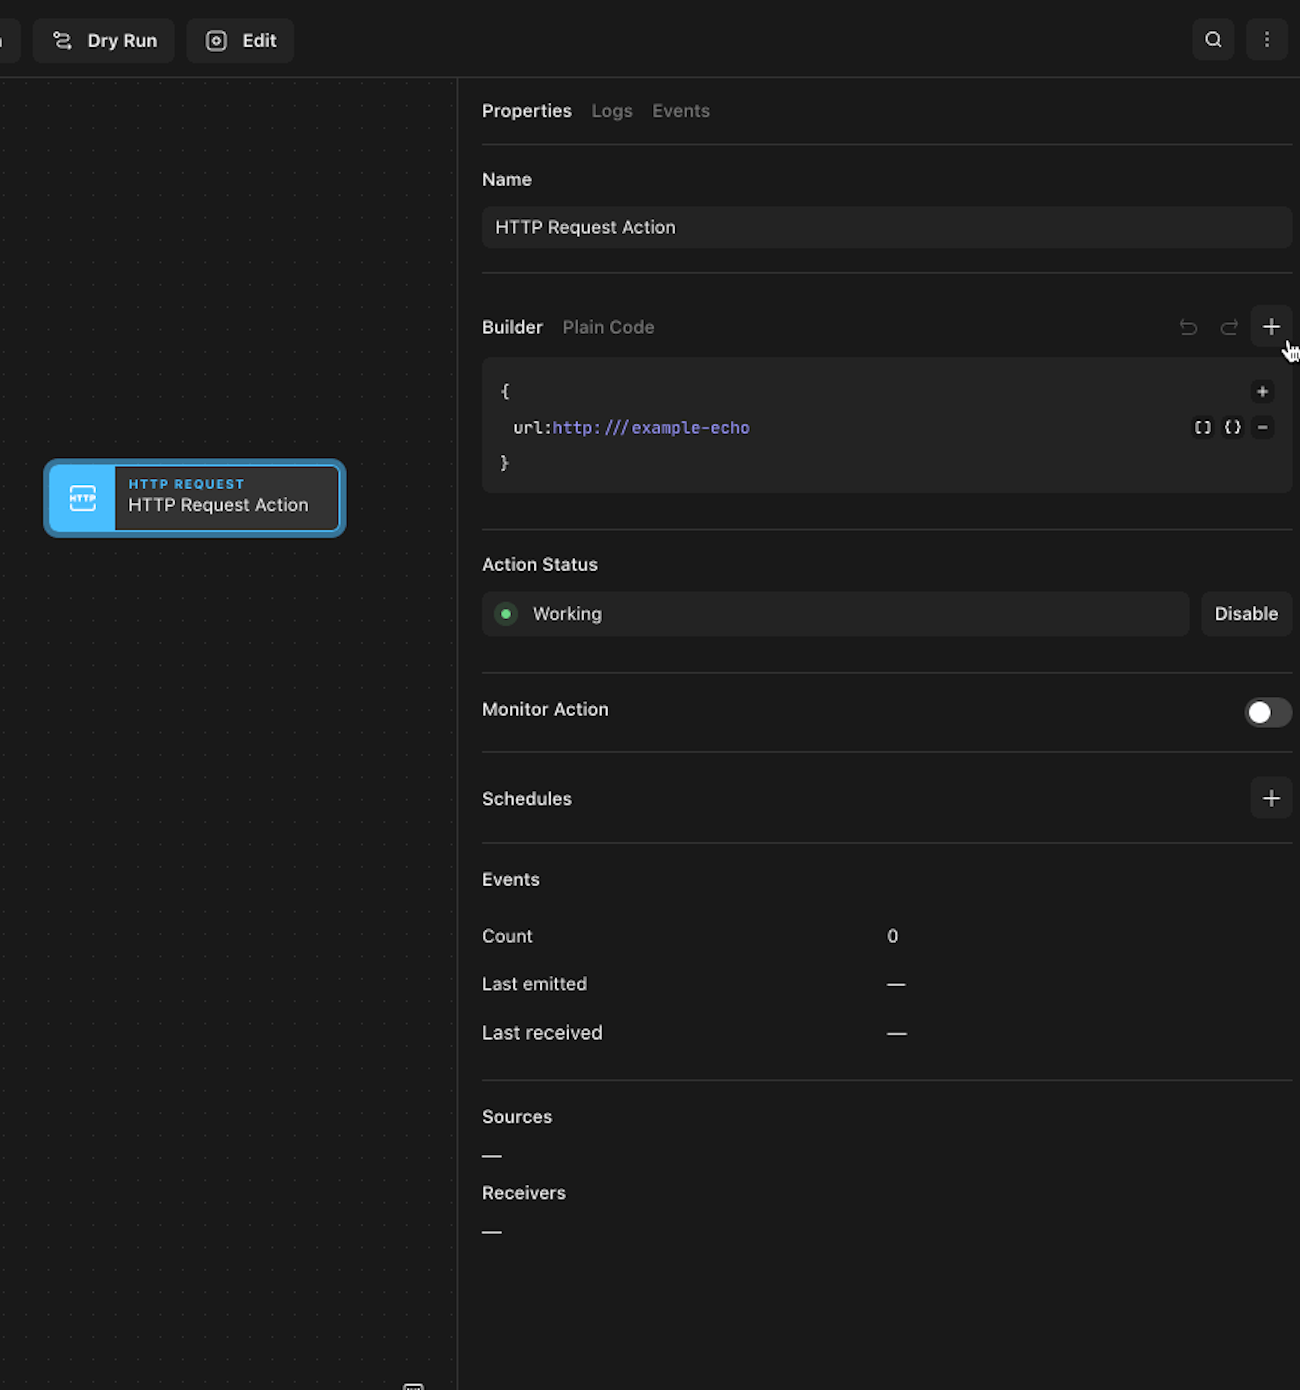This screenshot has width=1300, height=1390.
Task: Switch to the Events tab
Action: 680,111
